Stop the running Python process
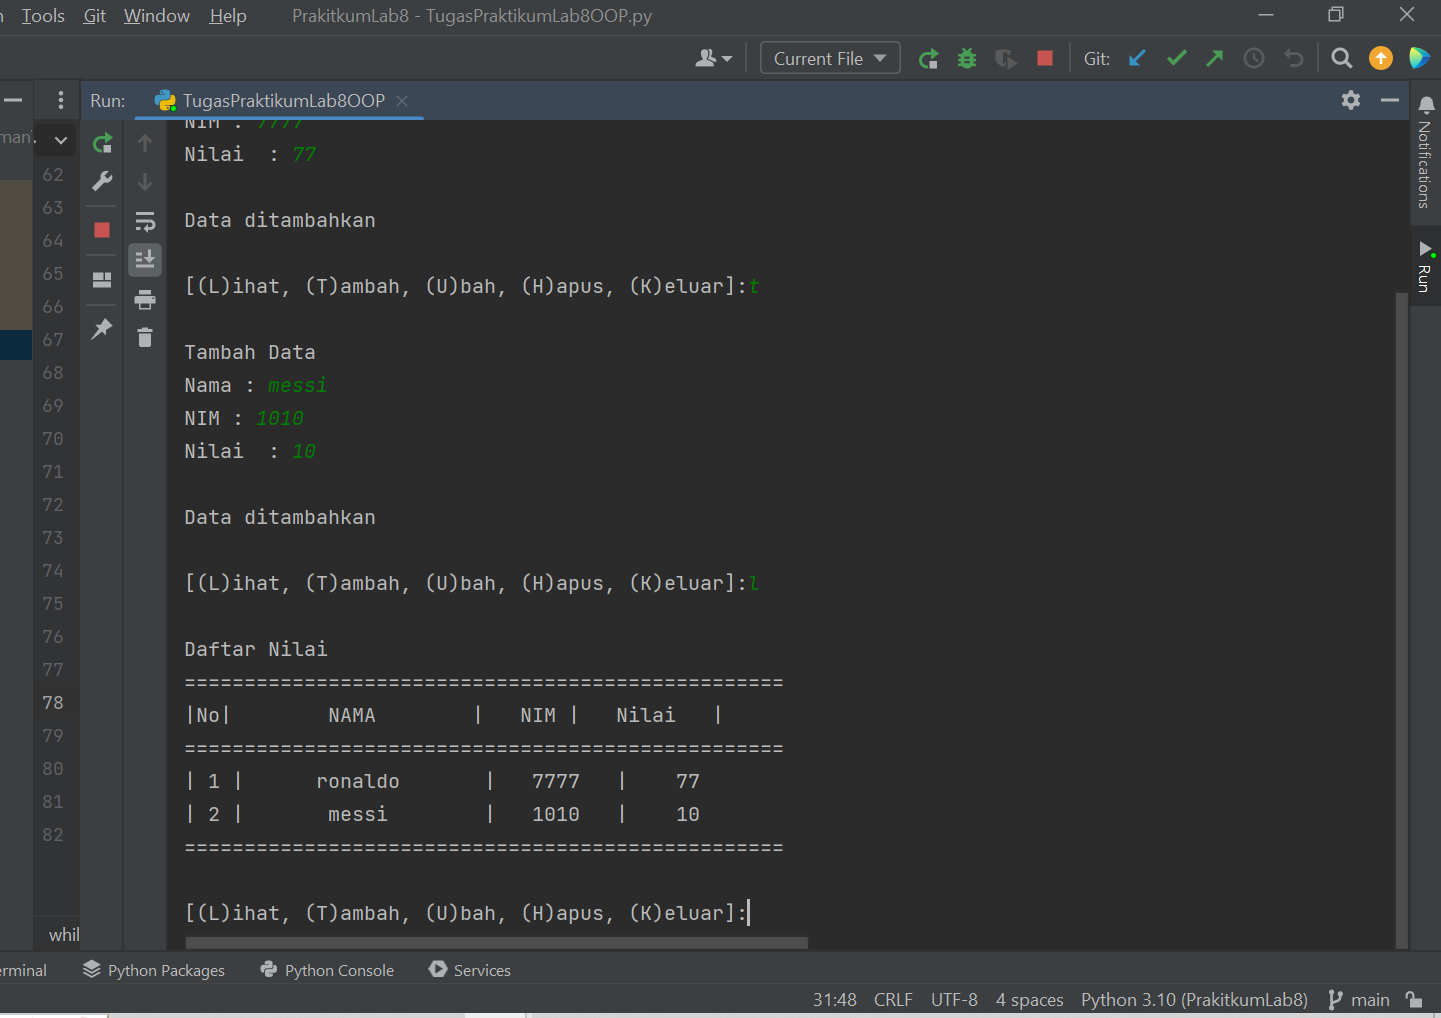Image resolution: width=1441 pixels, height=1018 pixels. 101,230
